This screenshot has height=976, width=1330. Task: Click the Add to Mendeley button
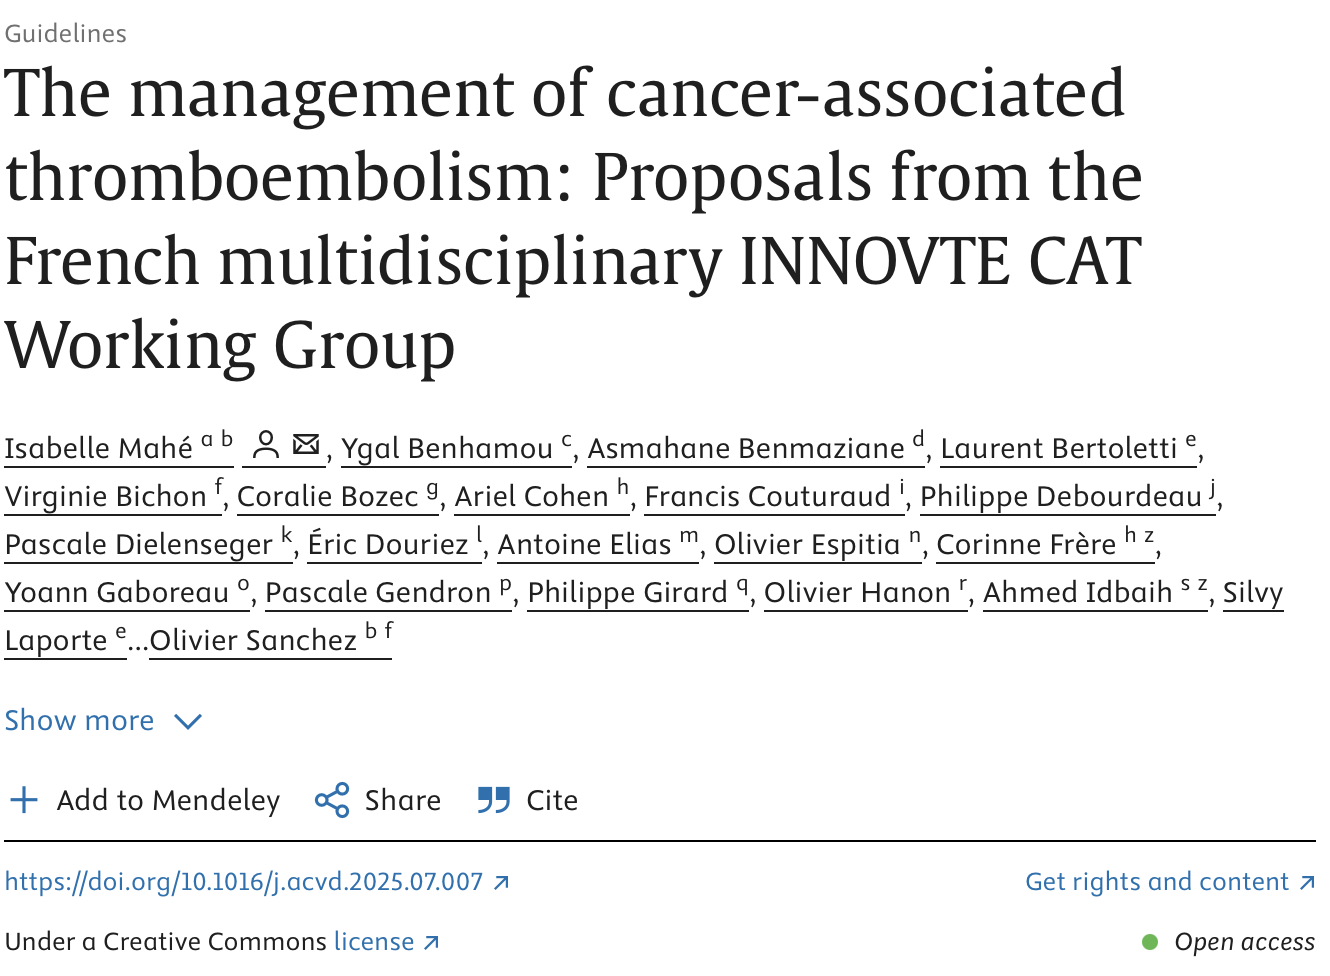pos(168,800)
